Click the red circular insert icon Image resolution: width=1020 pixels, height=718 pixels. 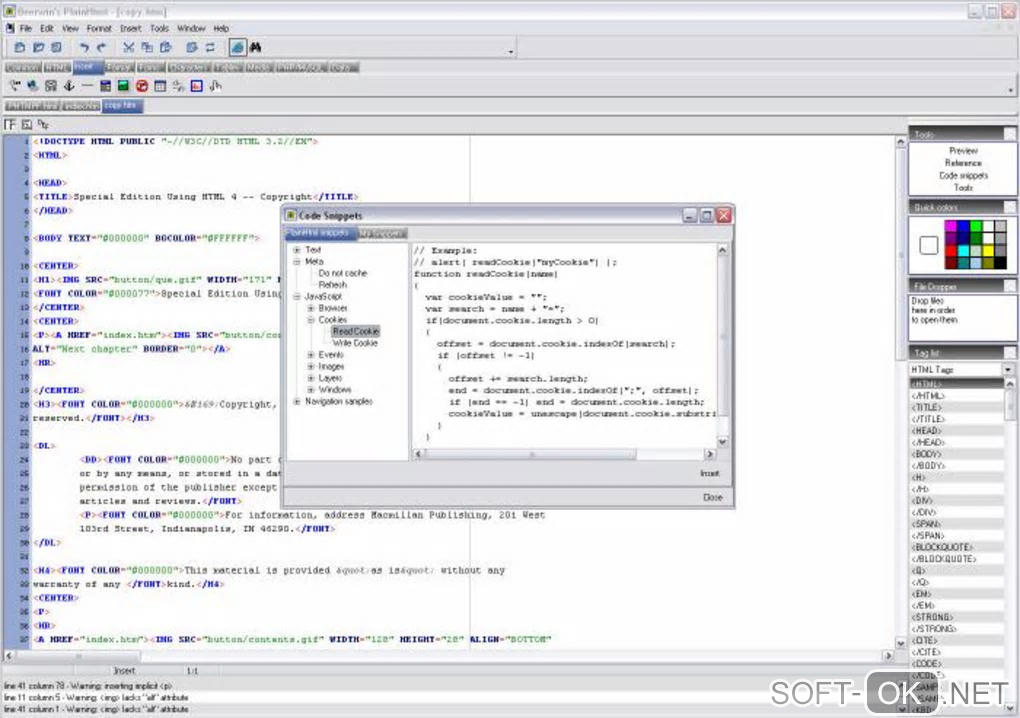(x=142, y=86)
